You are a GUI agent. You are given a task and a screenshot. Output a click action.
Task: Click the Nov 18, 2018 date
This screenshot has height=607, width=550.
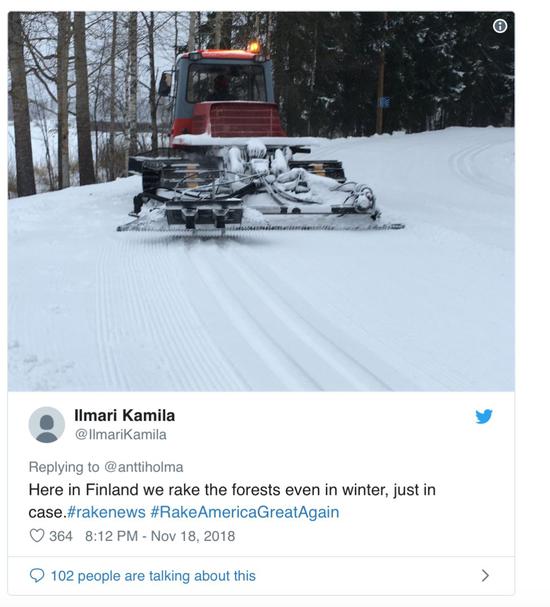[193, 536]
